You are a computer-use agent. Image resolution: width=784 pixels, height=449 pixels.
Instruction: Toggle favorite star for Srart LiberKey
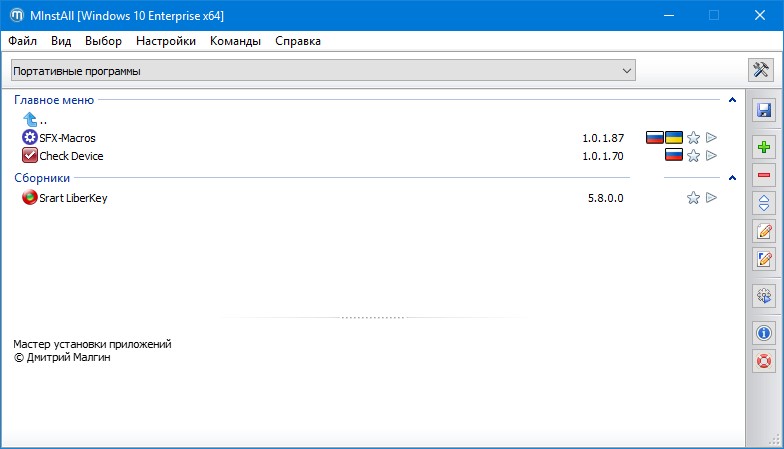[693, 198]
